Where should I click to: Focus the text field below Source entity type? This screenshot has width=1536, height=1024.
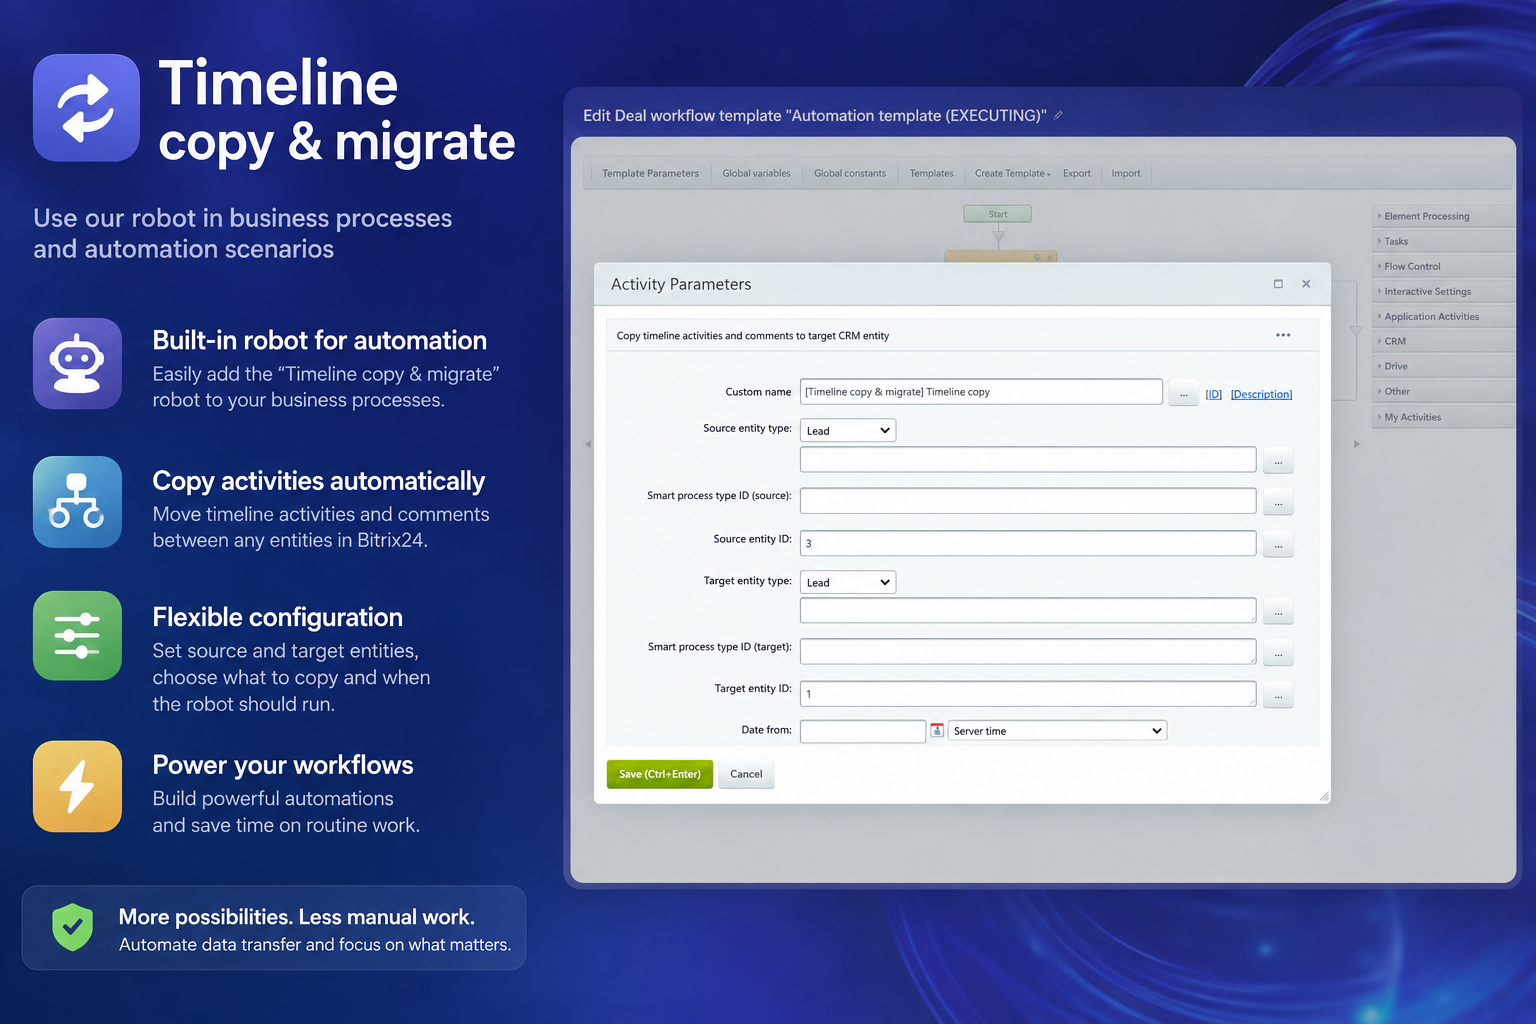click(x=1028, y=460)
